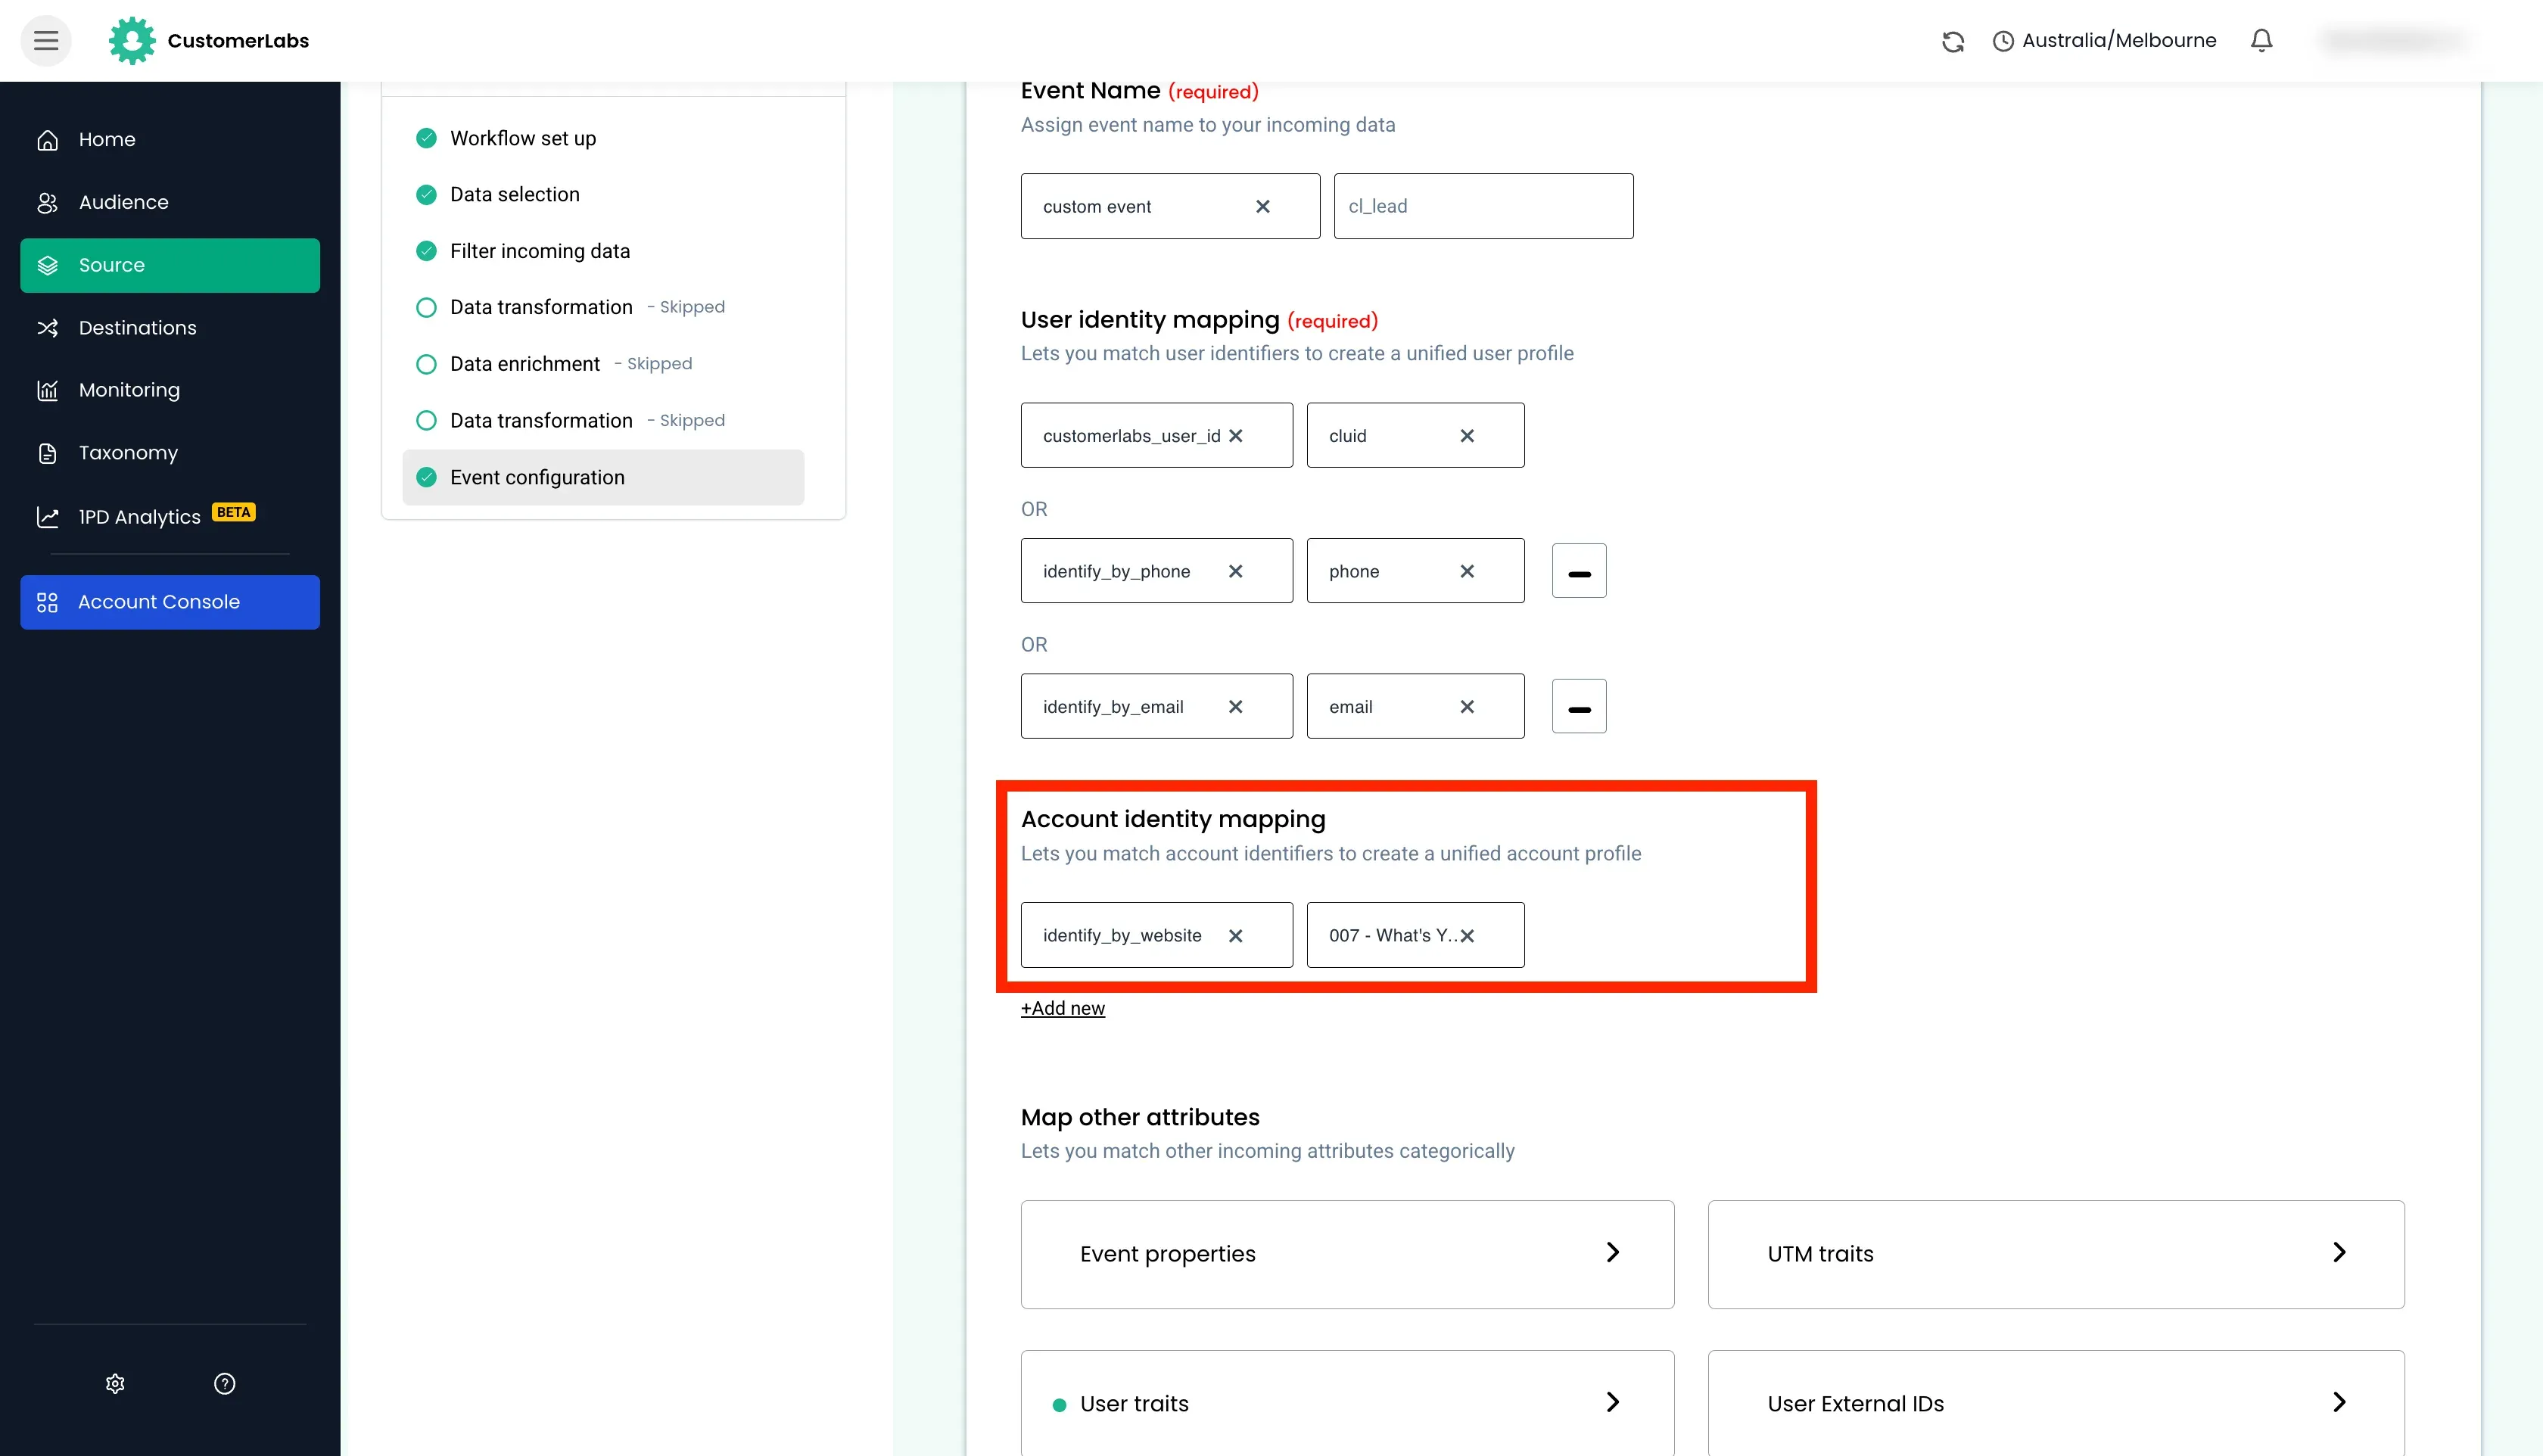Open the help question mark icon
The height and width of the screenshot is (1456, 2543).
pyautogui.click(x=225, y=1383)
